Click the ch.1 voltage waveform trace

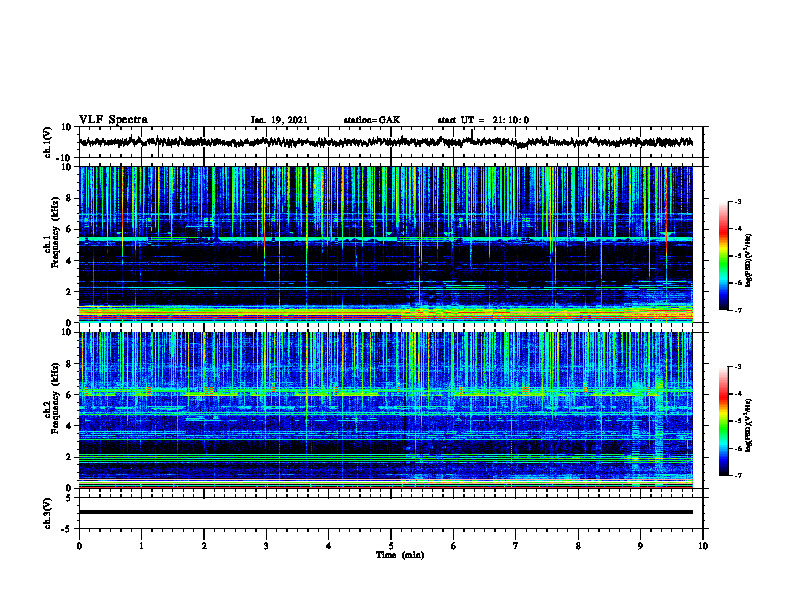[x=386, y=142]
